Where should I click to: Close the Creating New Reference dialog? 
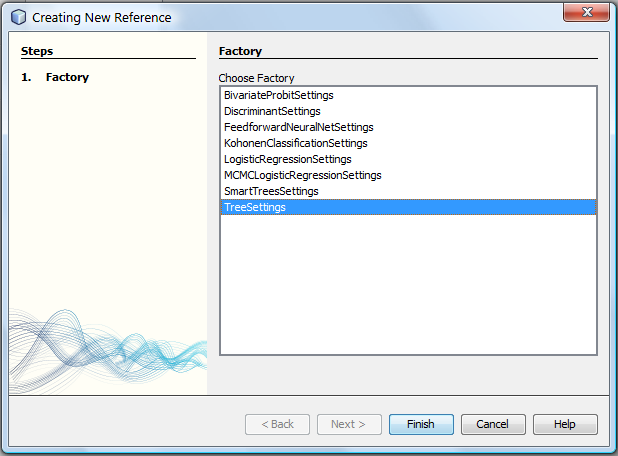[586, 12]
